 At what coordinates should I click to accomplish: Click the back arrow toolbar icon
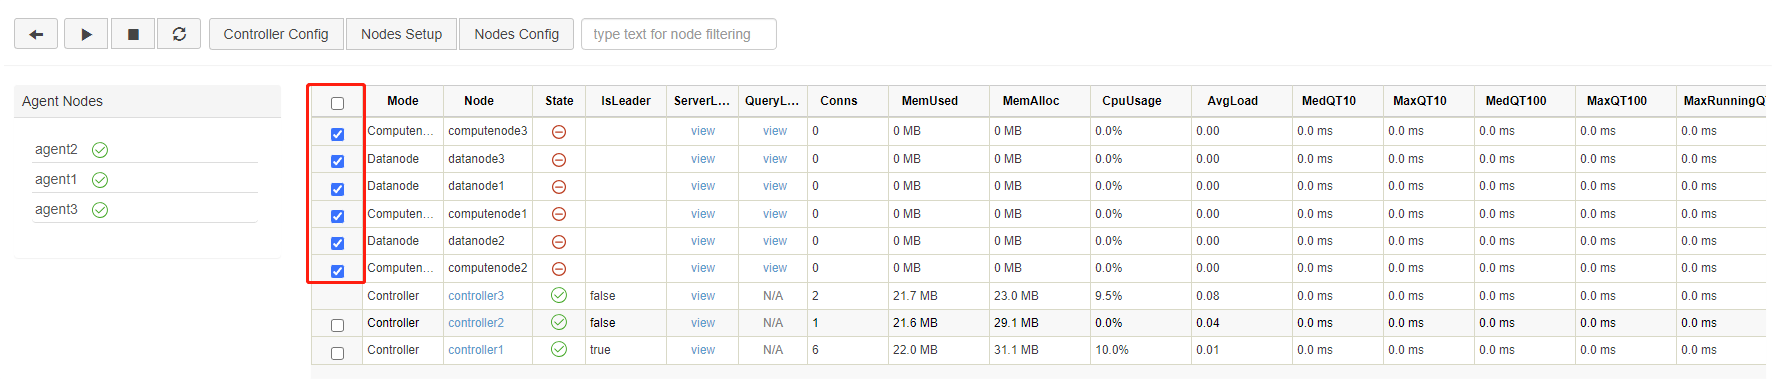36,34
